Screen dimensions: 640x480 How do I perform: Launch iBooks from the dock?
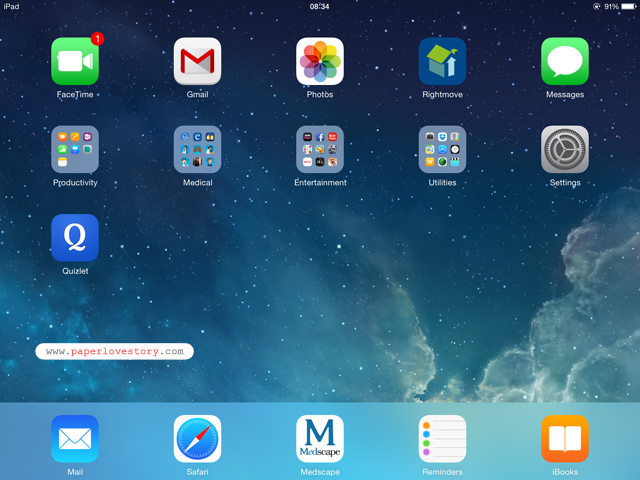tap(565, 439)
